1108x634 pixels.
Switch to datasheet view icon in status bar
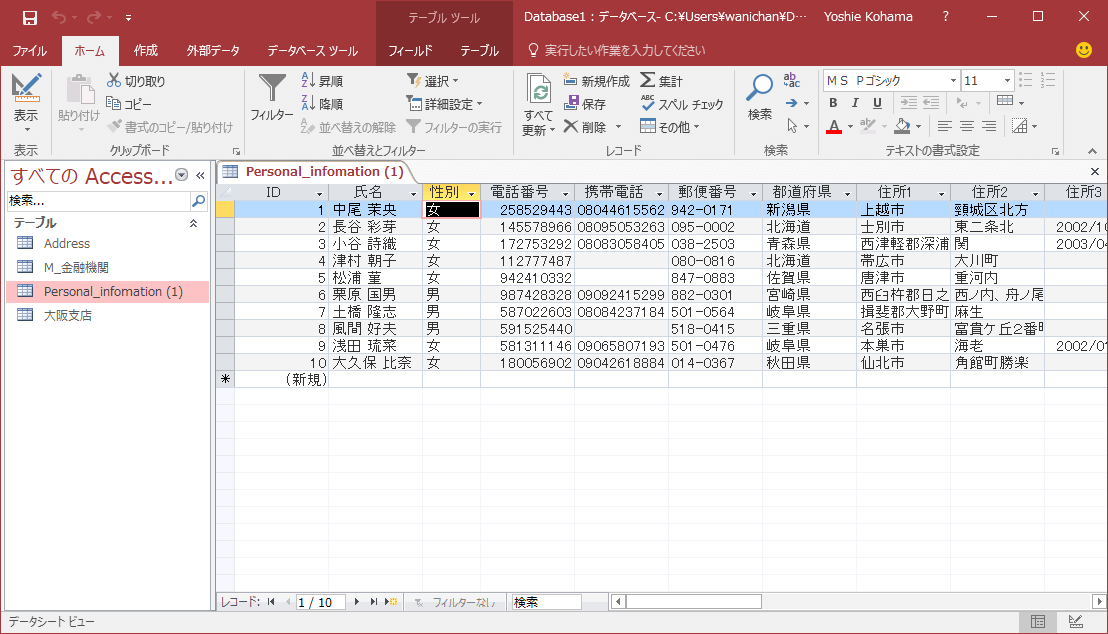coord(1038,622)
